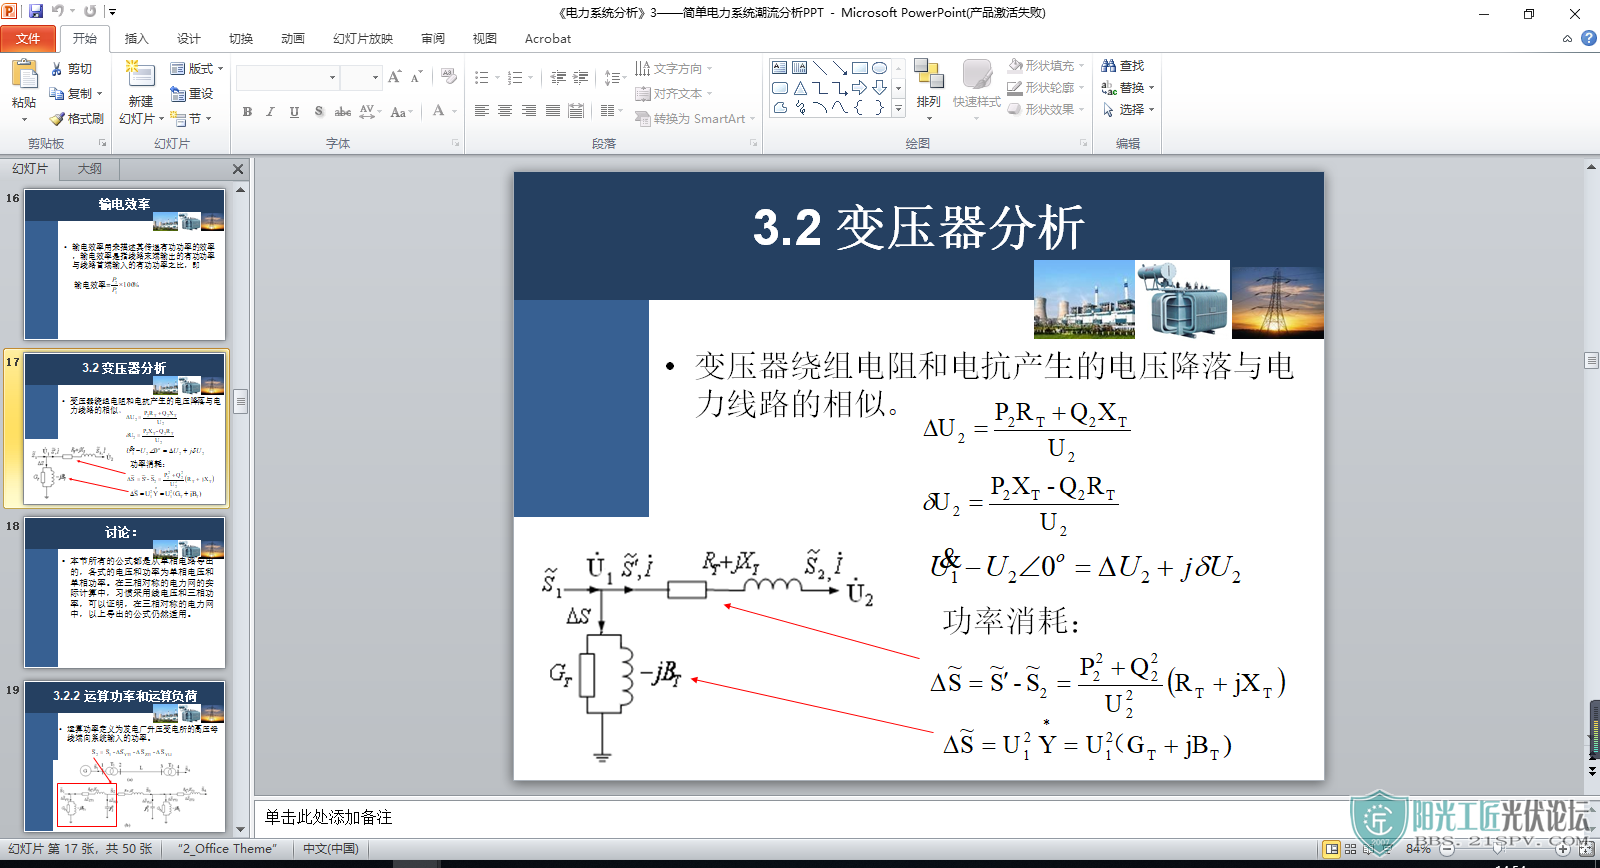
Task: Click the Arrange (排列) icon
Action: [929, 75]
